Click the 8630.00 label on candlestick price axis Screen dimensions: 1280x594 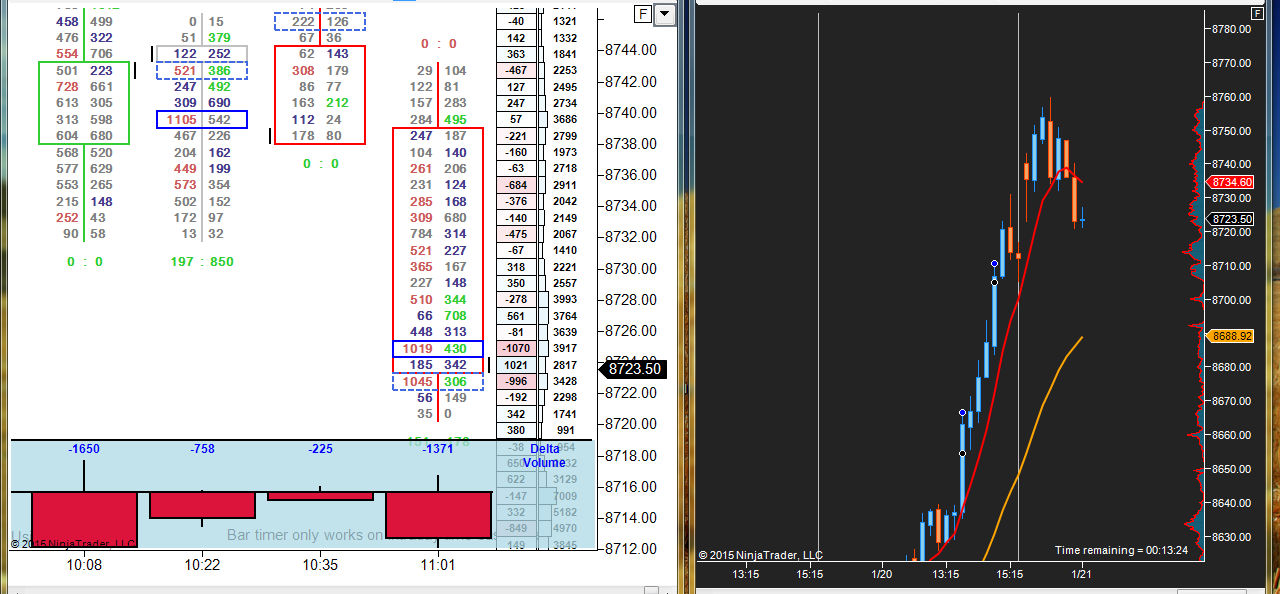[1231, 537]
